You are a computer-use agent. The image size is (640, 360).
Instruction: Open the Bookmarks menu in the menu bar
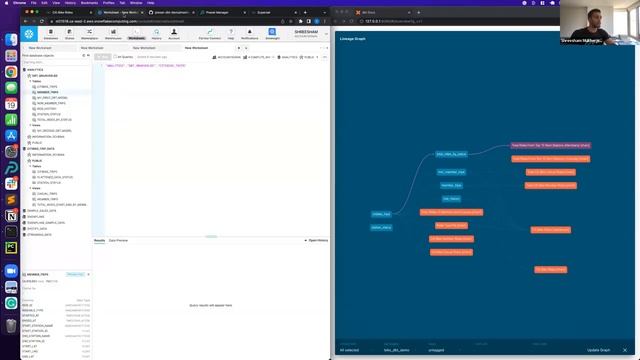(x=89, y=3)
